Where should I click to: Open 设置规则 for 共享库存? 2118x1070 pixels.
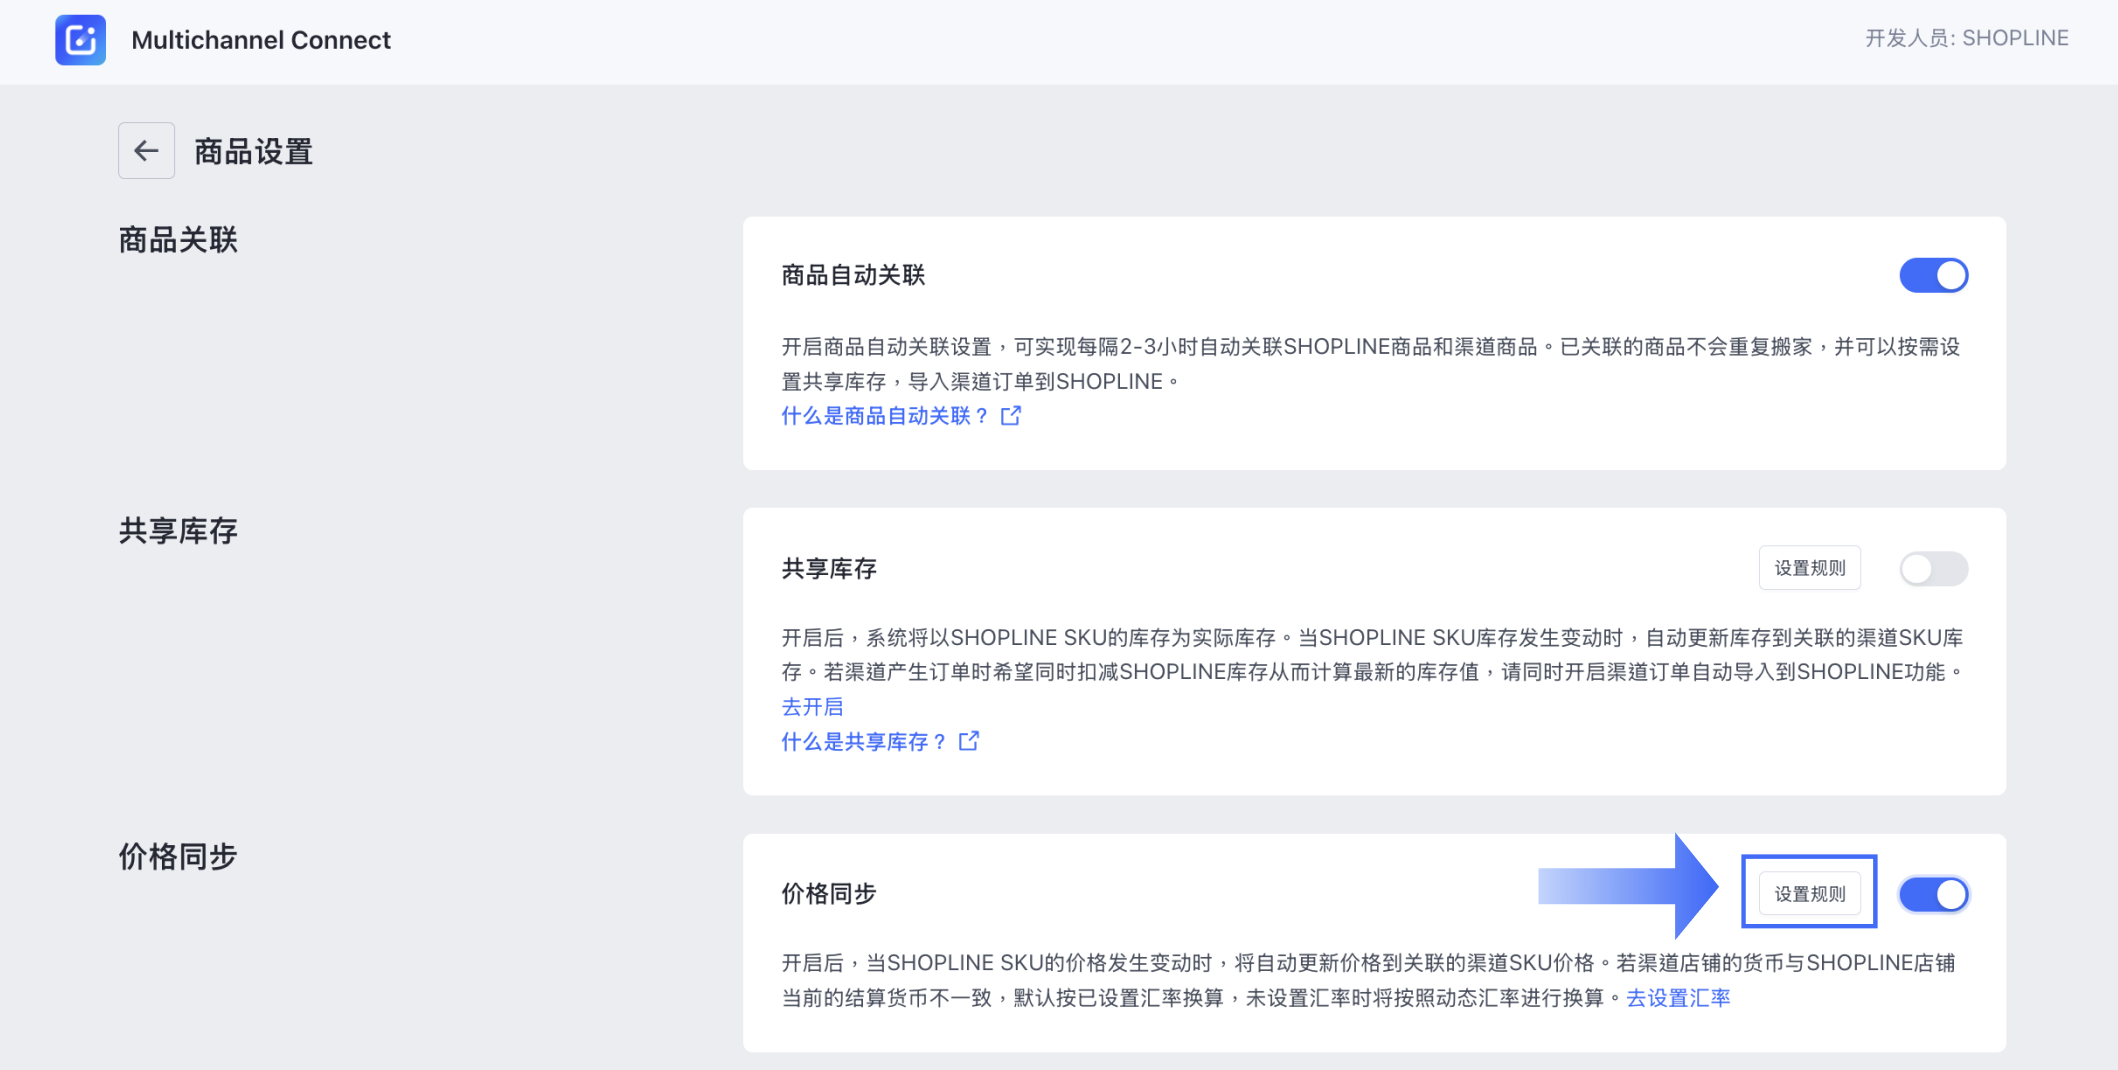tap(1809, 568)
